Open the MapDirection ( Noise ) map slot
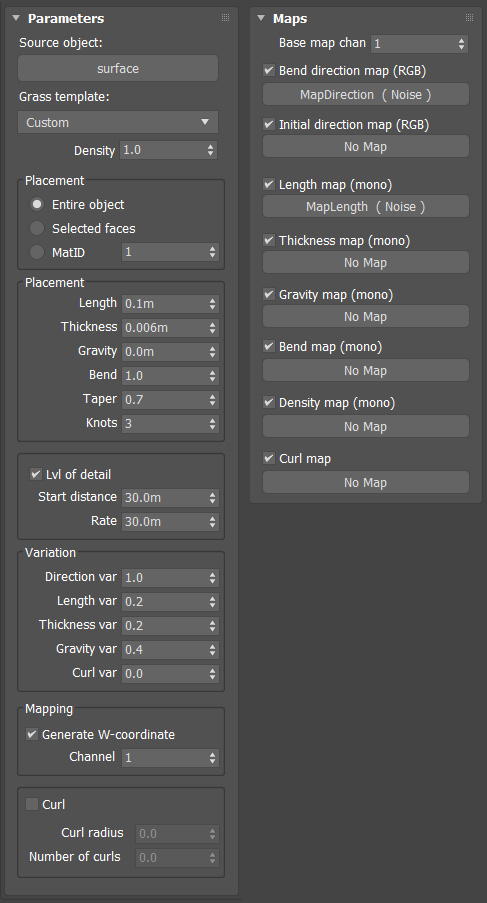 point(366,94)
